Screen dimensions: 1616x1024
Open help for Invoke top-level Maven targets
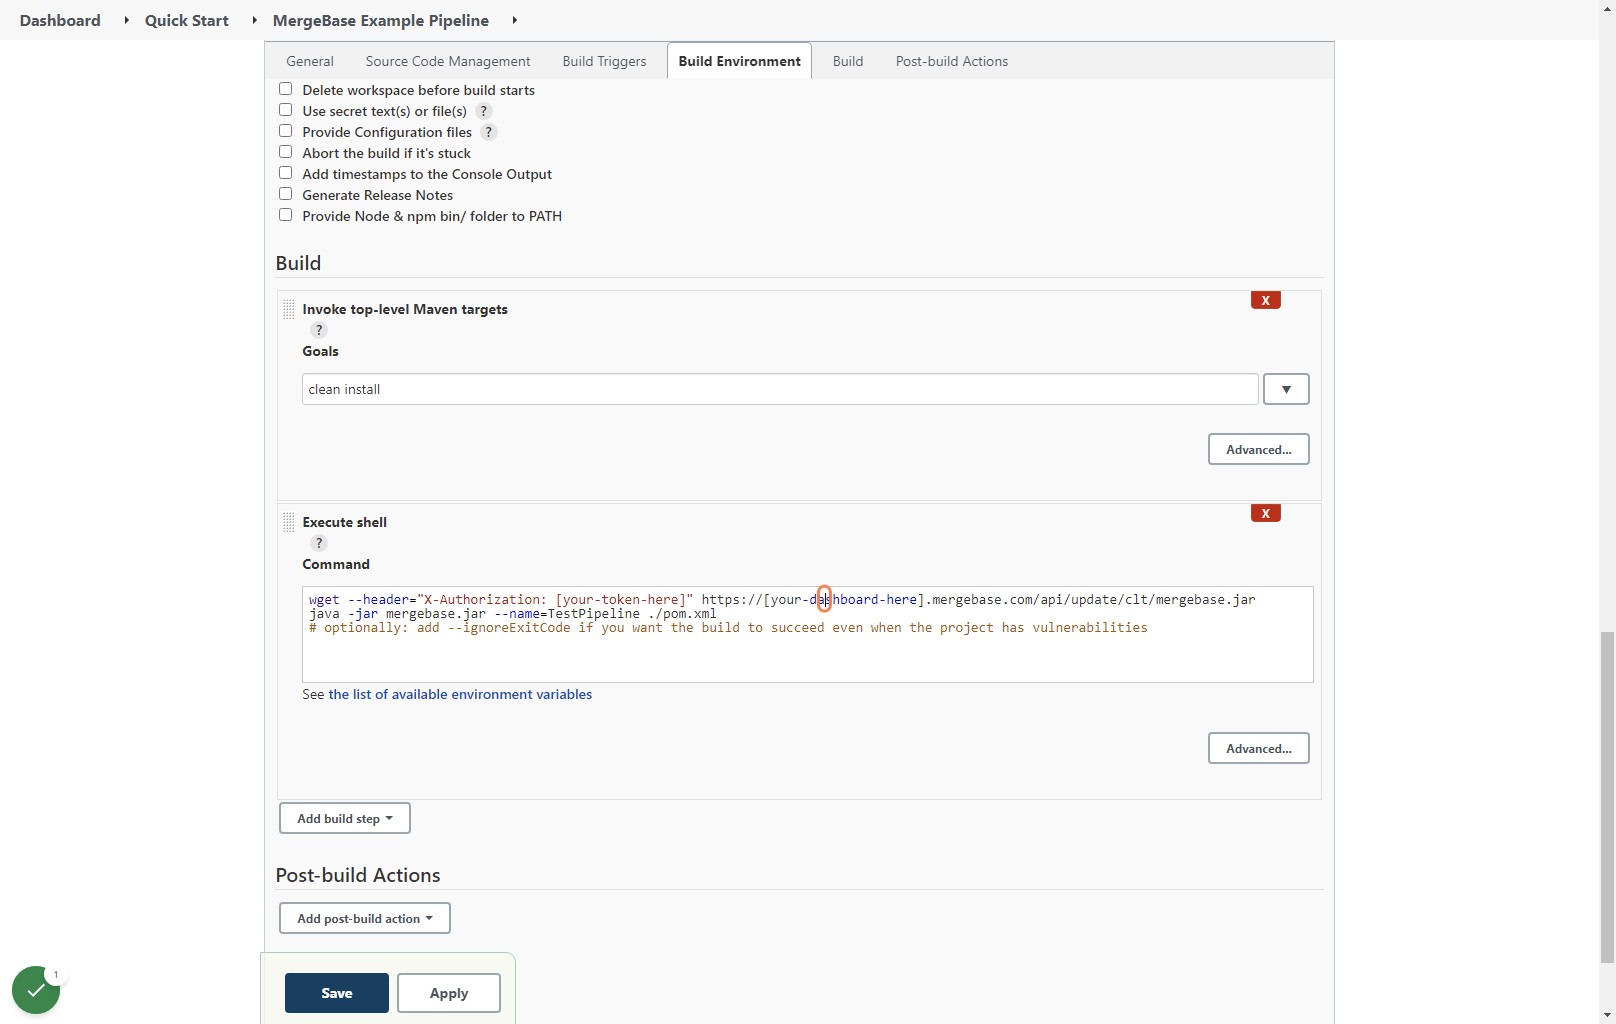[319, 330]
